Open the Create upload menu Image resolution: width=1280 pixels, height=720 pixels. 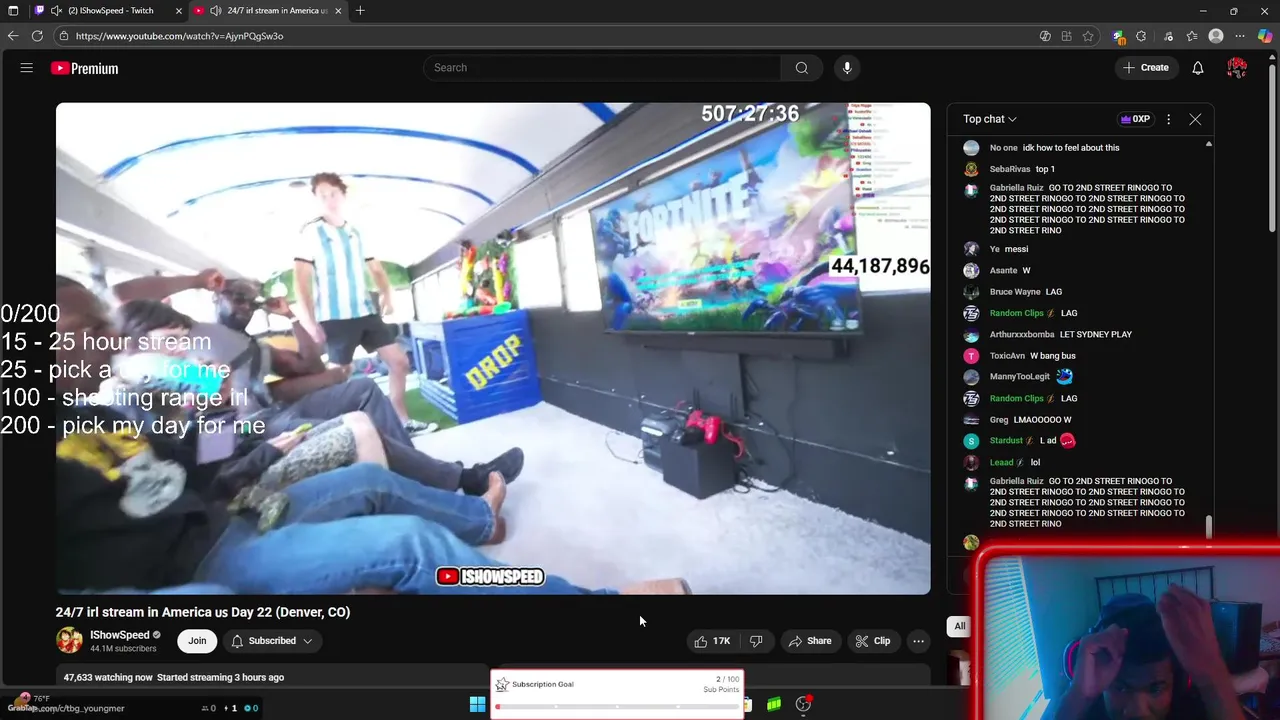[1145, 68]
